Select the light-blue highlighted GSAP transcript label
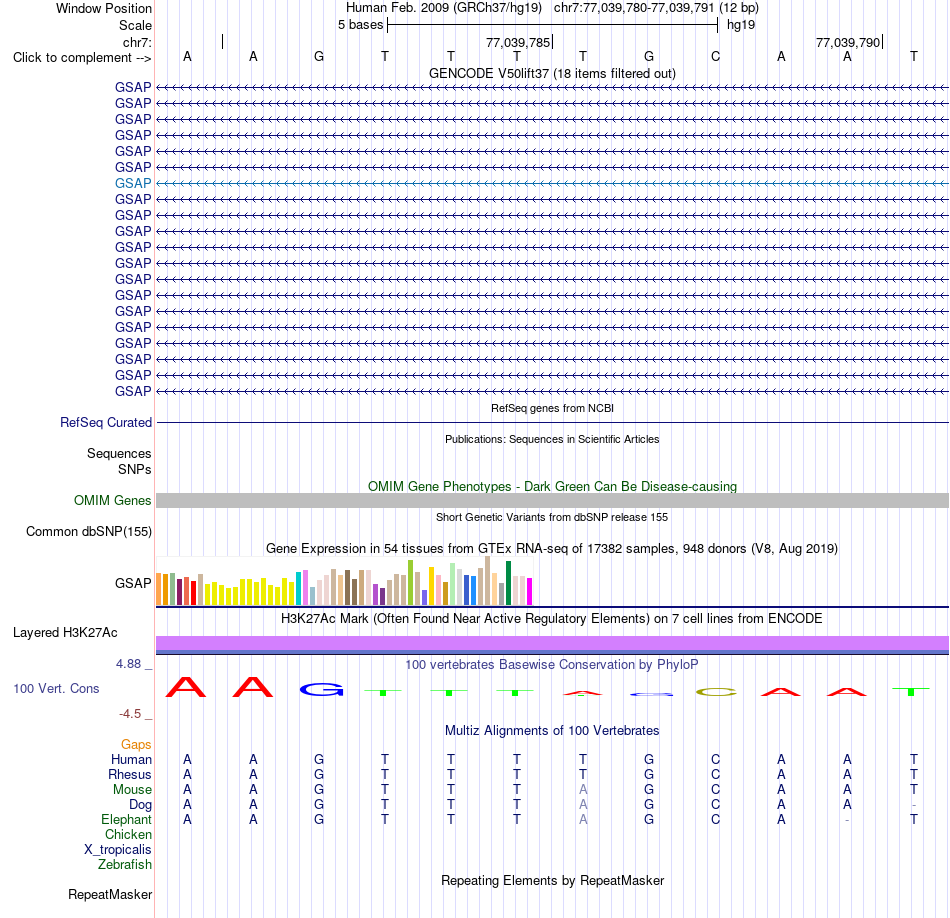Image resolution: width=950 pixels, height=918 pixels. [x=133, y=183]
